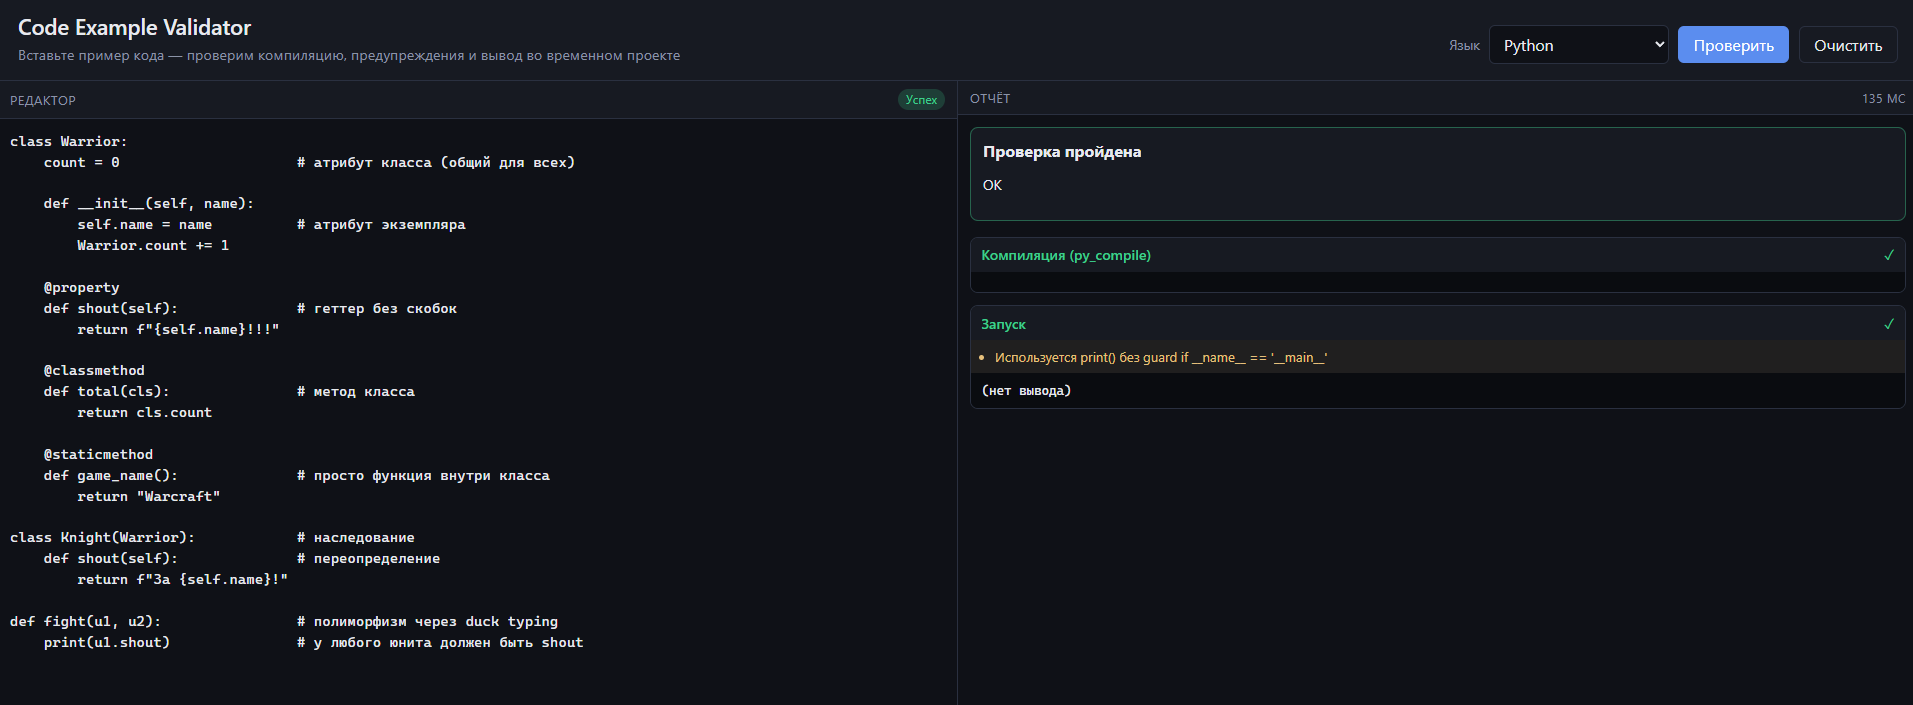Screen dimensions: 1913x705
Task: Click the Очистить button
Action: [x=1848, y=45]
